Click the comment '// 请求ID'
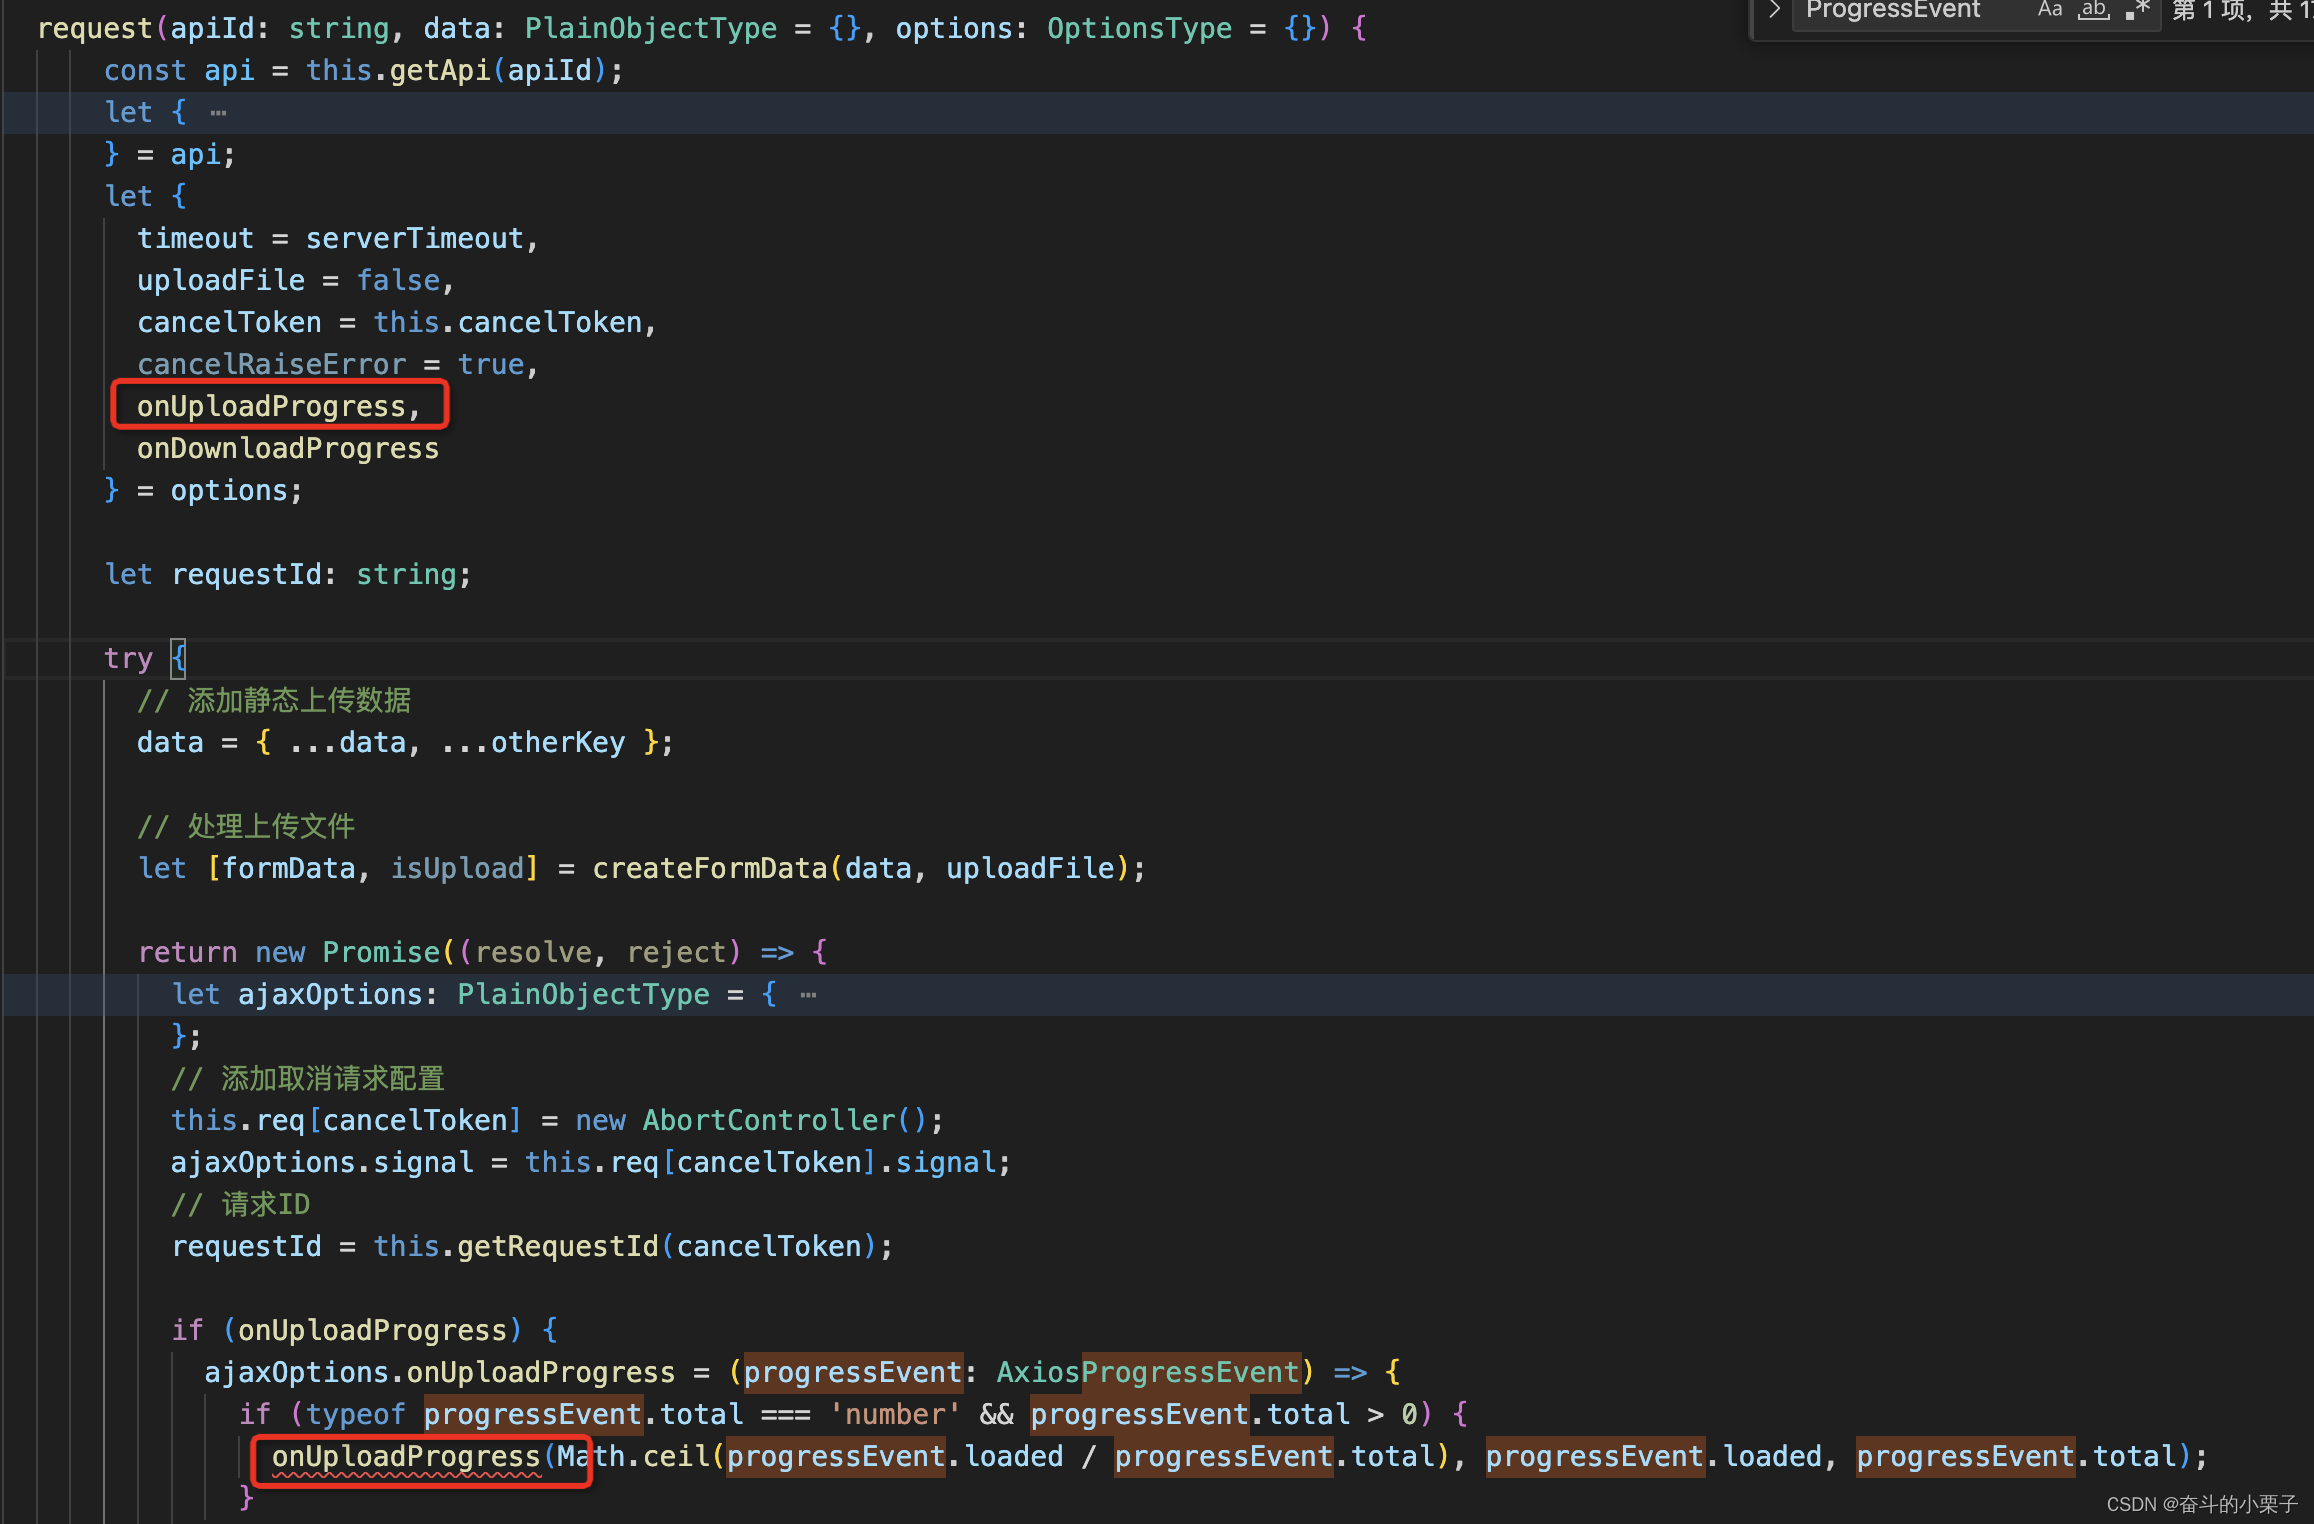This screenshot has height=1524, width=2314. tap(241, 1205)
